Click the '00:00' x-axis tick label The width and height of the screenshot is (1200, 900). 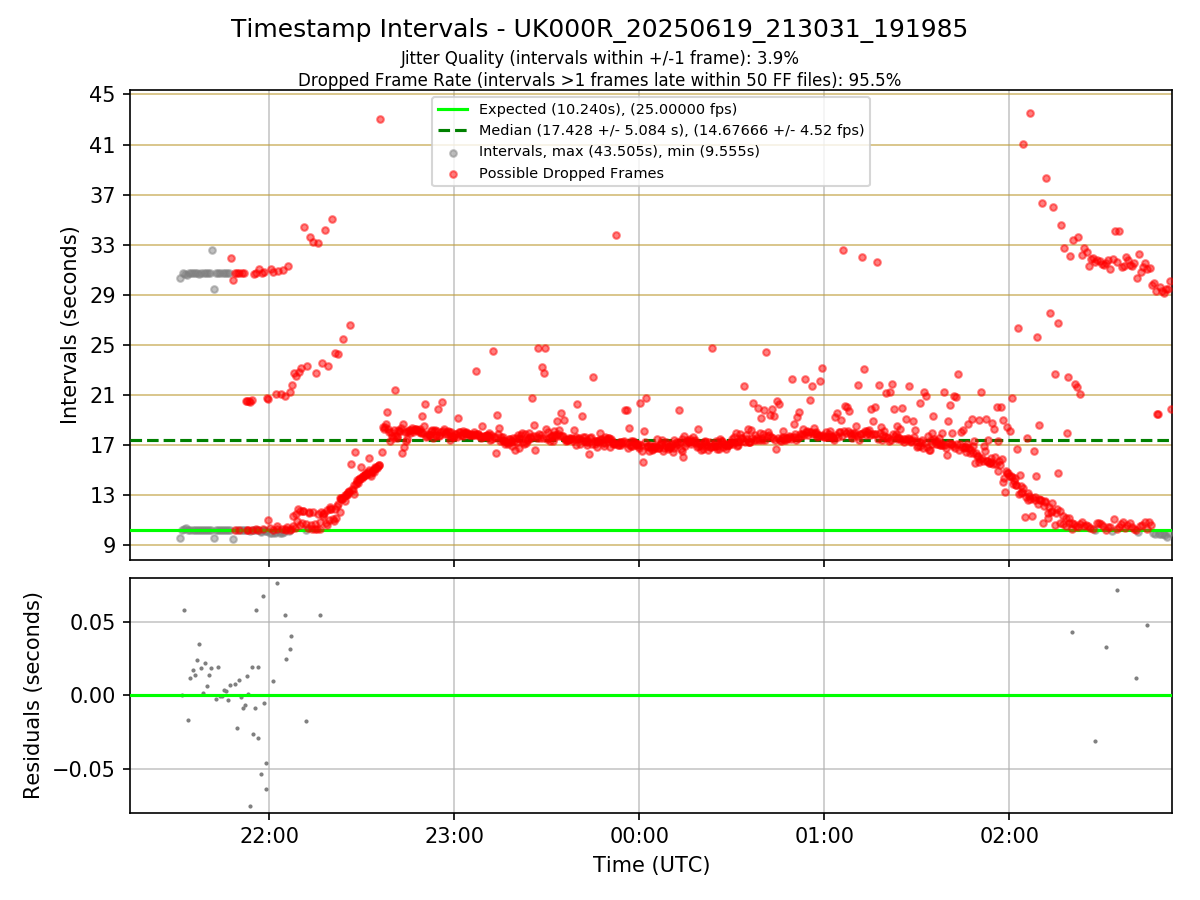639,835
